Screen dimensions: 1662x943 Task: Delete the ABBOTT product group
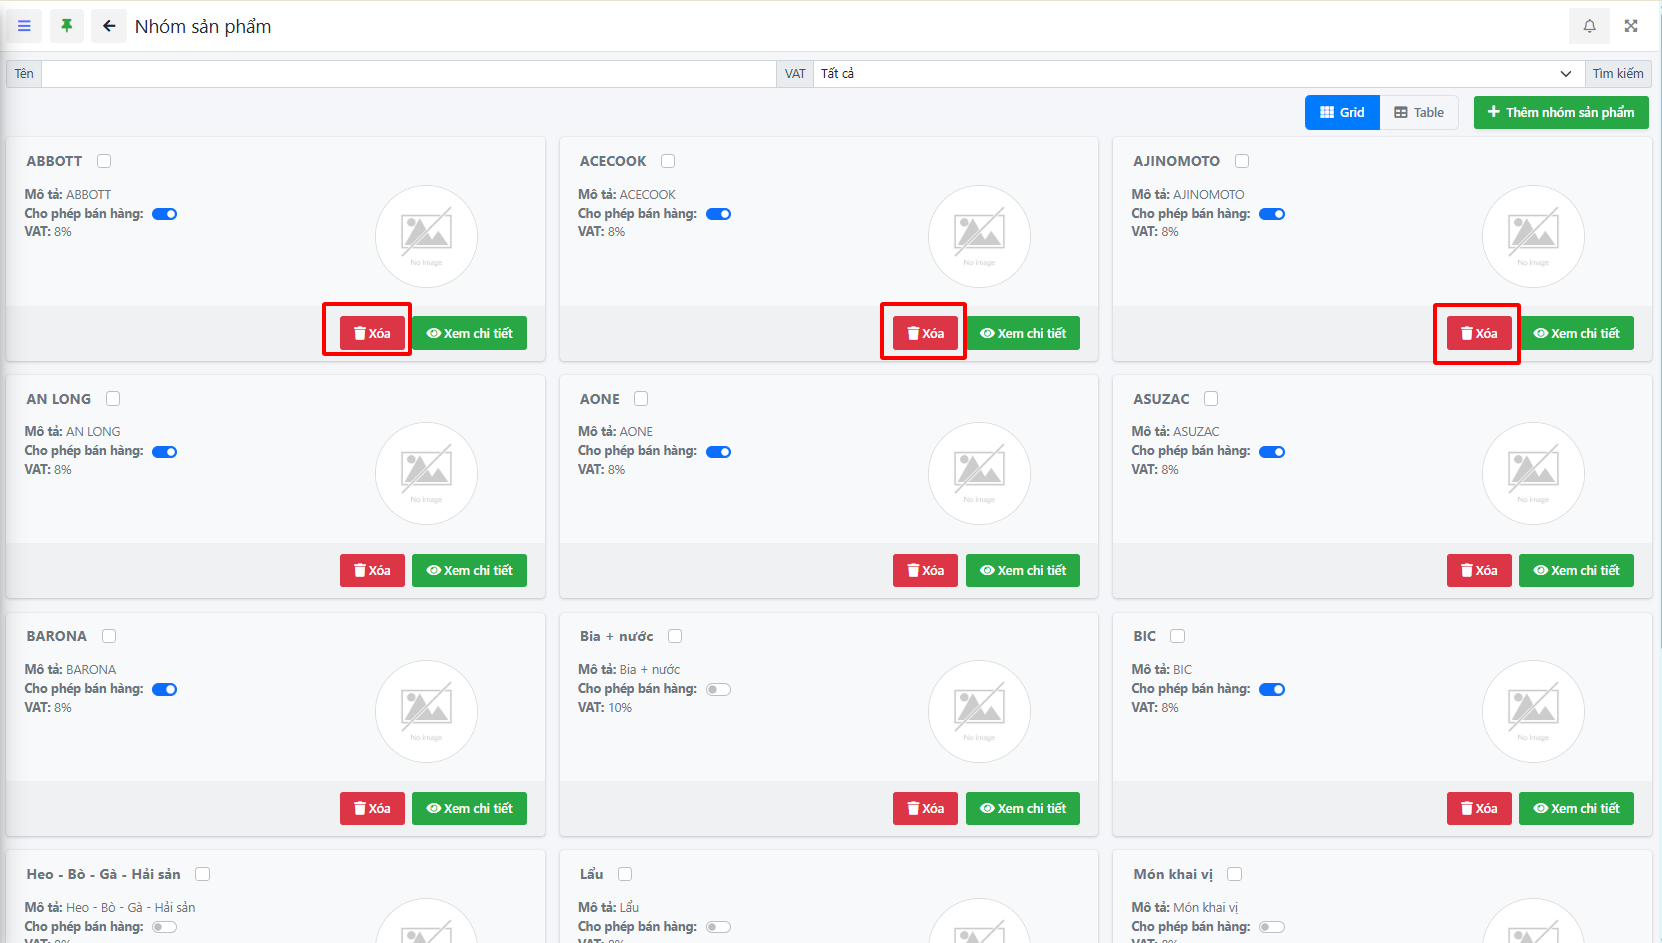372,333
